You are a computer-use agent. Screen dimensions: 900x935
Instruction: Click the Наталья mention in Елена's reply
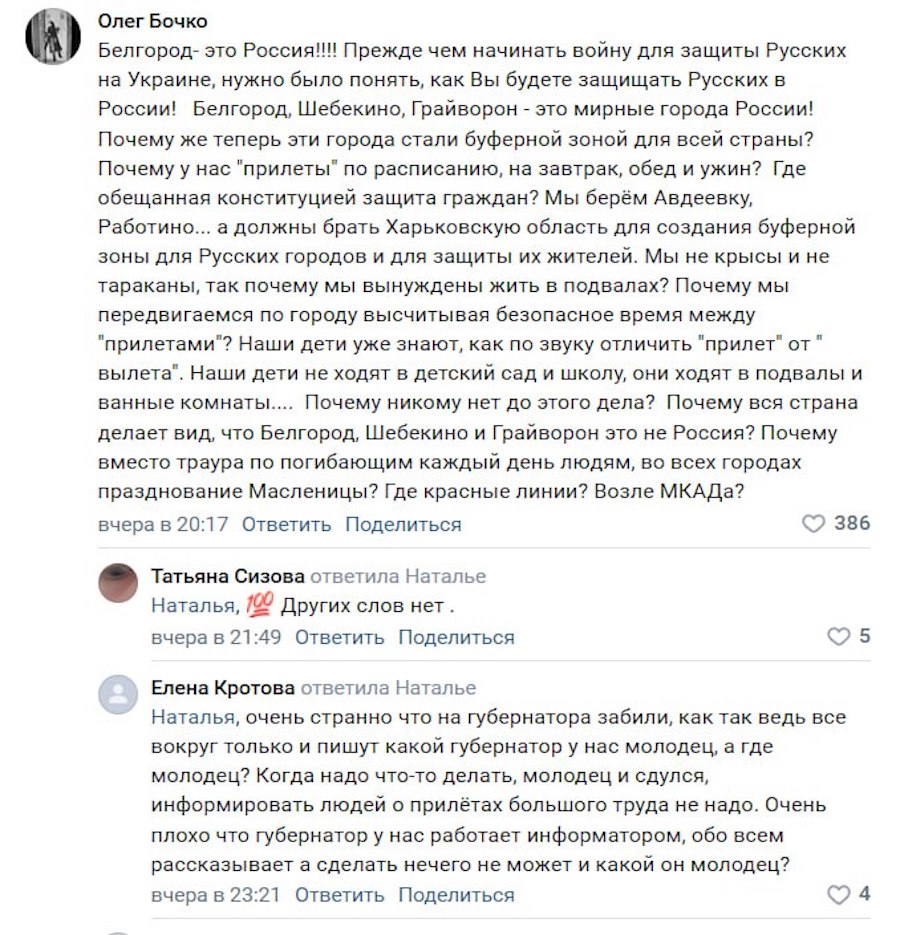[193, 718]
